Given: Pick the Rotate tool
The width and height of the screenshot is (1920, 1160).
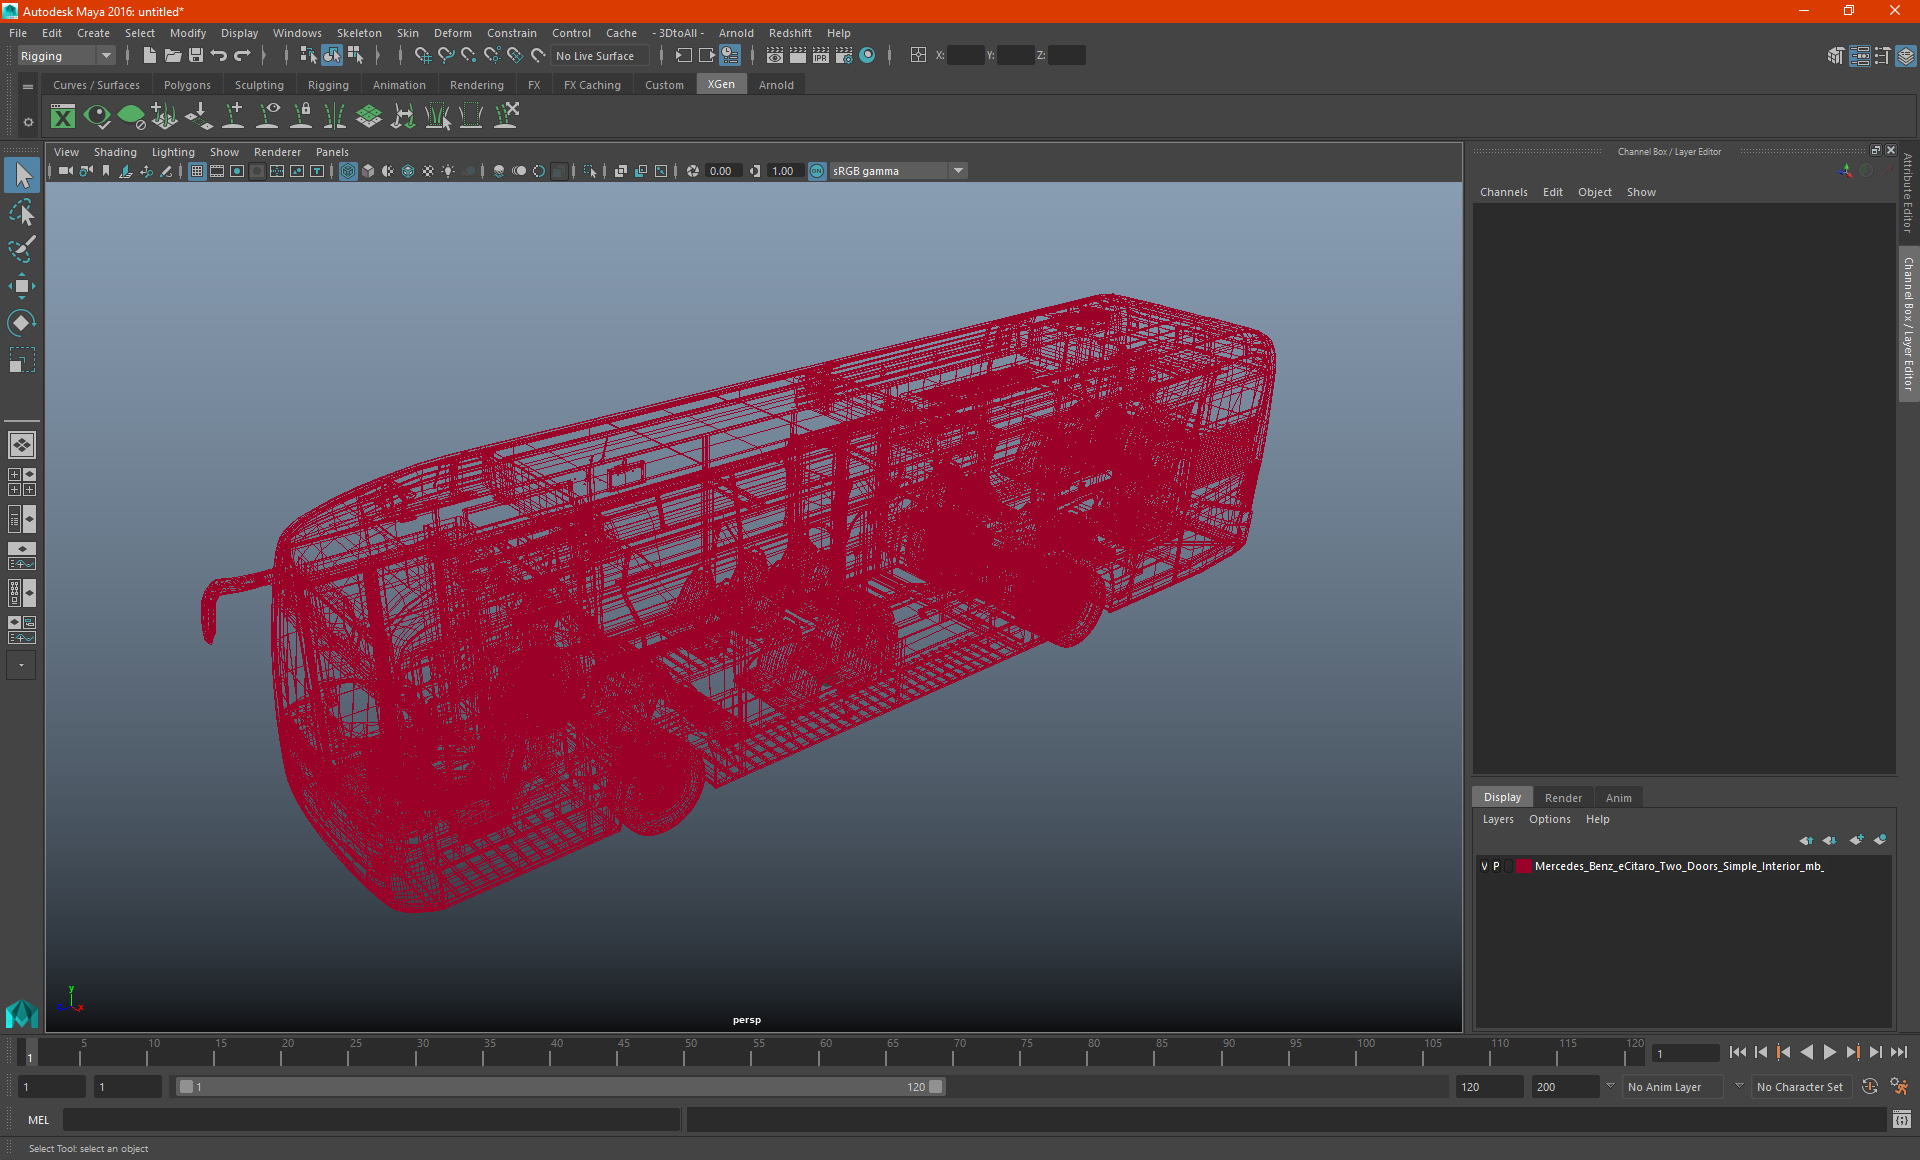Looking at the screenshot, I should click(22, 323).
